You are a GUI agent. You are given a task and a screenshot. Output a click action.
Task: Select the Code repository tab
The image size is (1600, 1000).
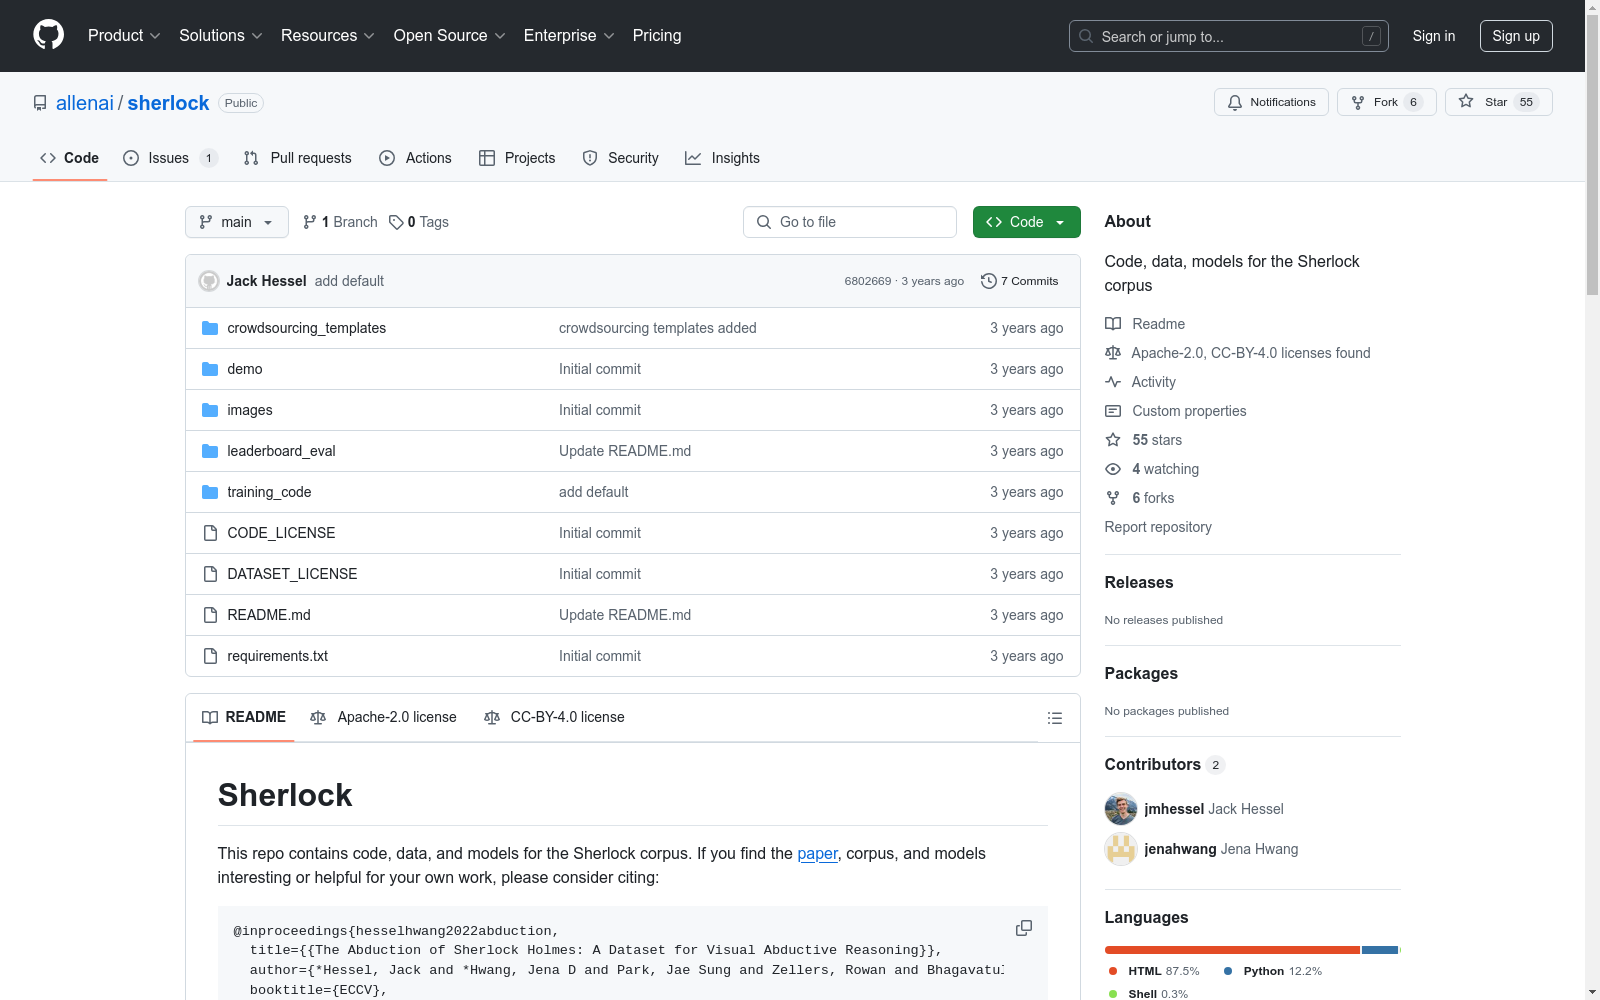[x=70, y=158]
